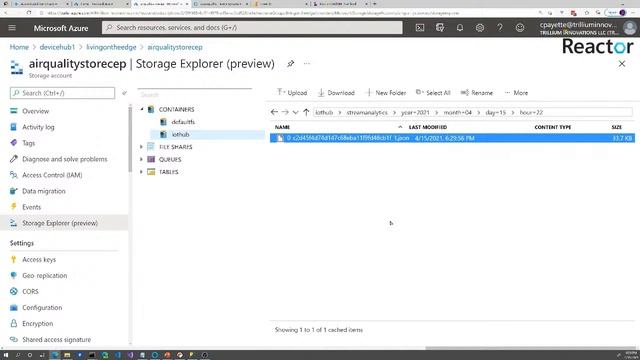The width and height of the screenshot is (640, 360).
Task: Open CORS settings
Action: tap(30, 291)
